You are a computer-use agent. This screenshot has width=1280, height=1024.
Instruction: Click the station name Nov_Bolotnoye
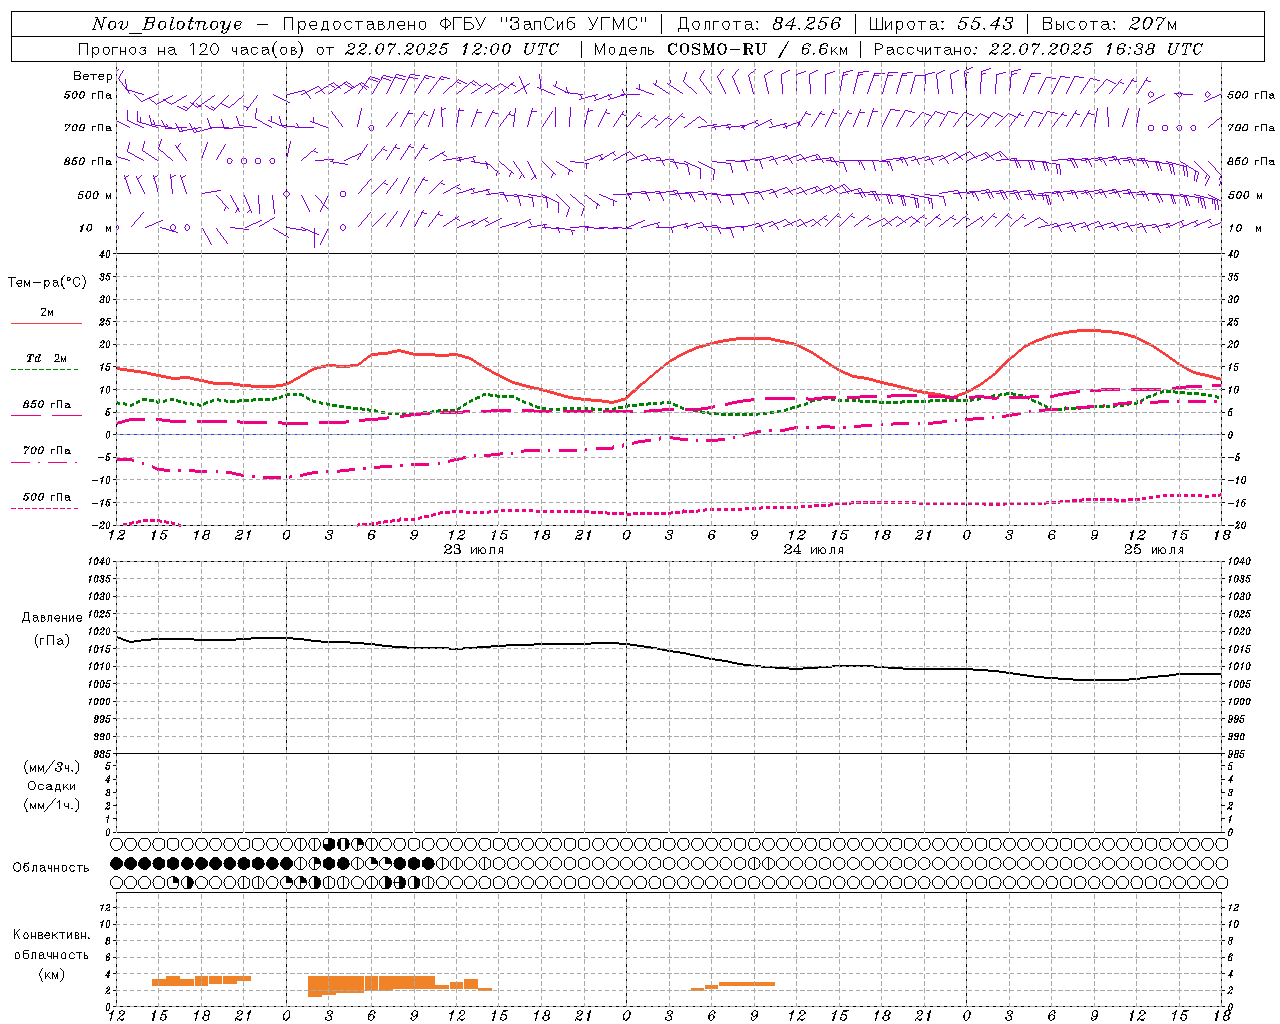(x=167, y=24)
